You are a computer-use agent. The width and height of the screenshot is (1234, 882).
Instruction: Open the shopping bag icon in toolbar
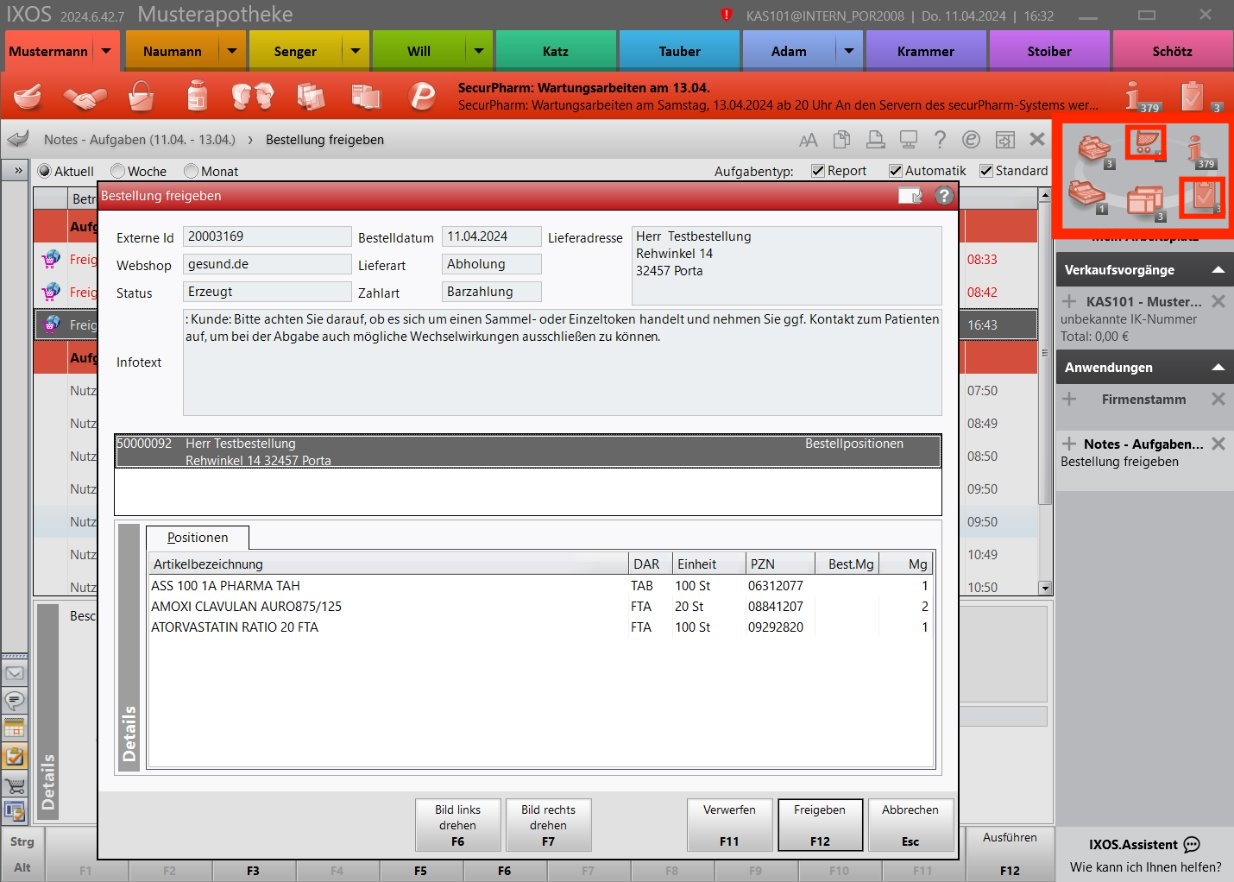[x=142, y=96]
